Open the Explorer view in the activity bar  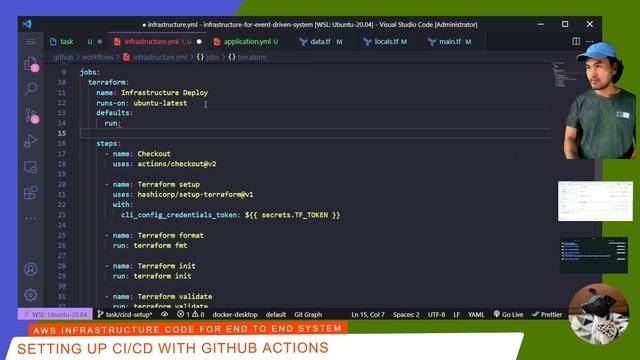point(31,64)
